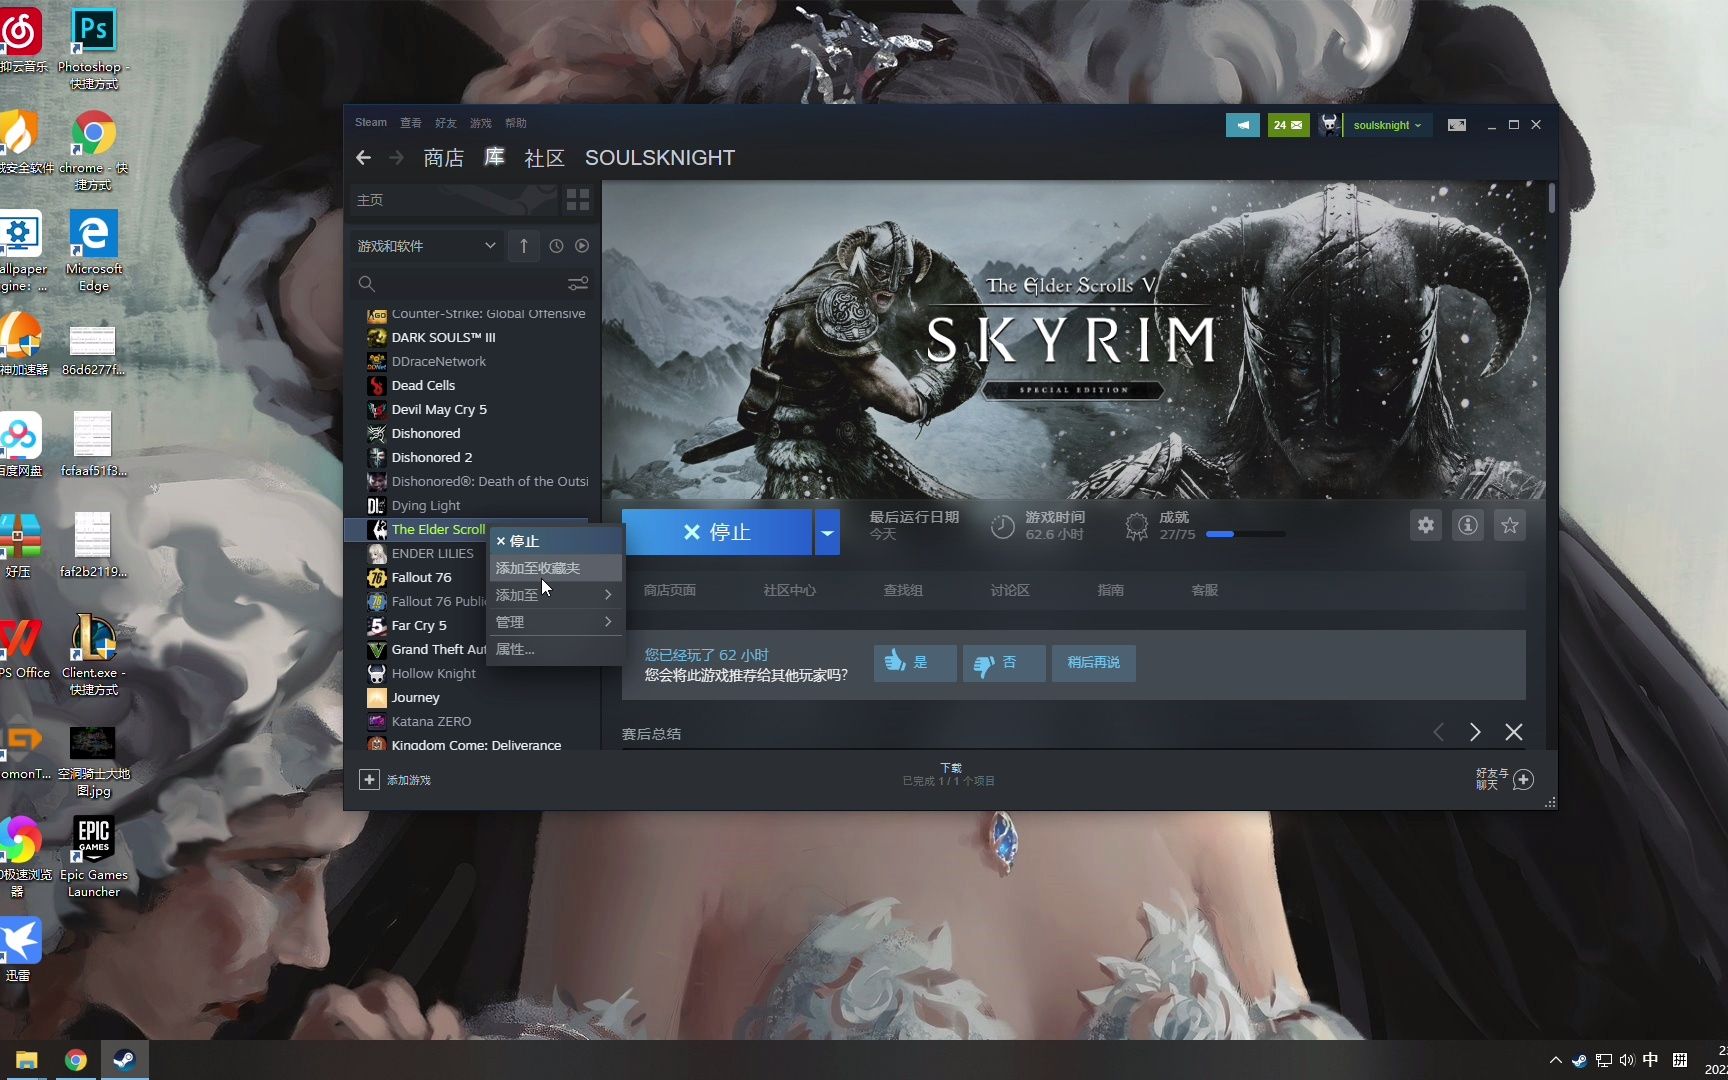This screenshot has height=1080, width=1728.
Task: Toggle Skyrim favorite star icon
Action: point(1510,525)
